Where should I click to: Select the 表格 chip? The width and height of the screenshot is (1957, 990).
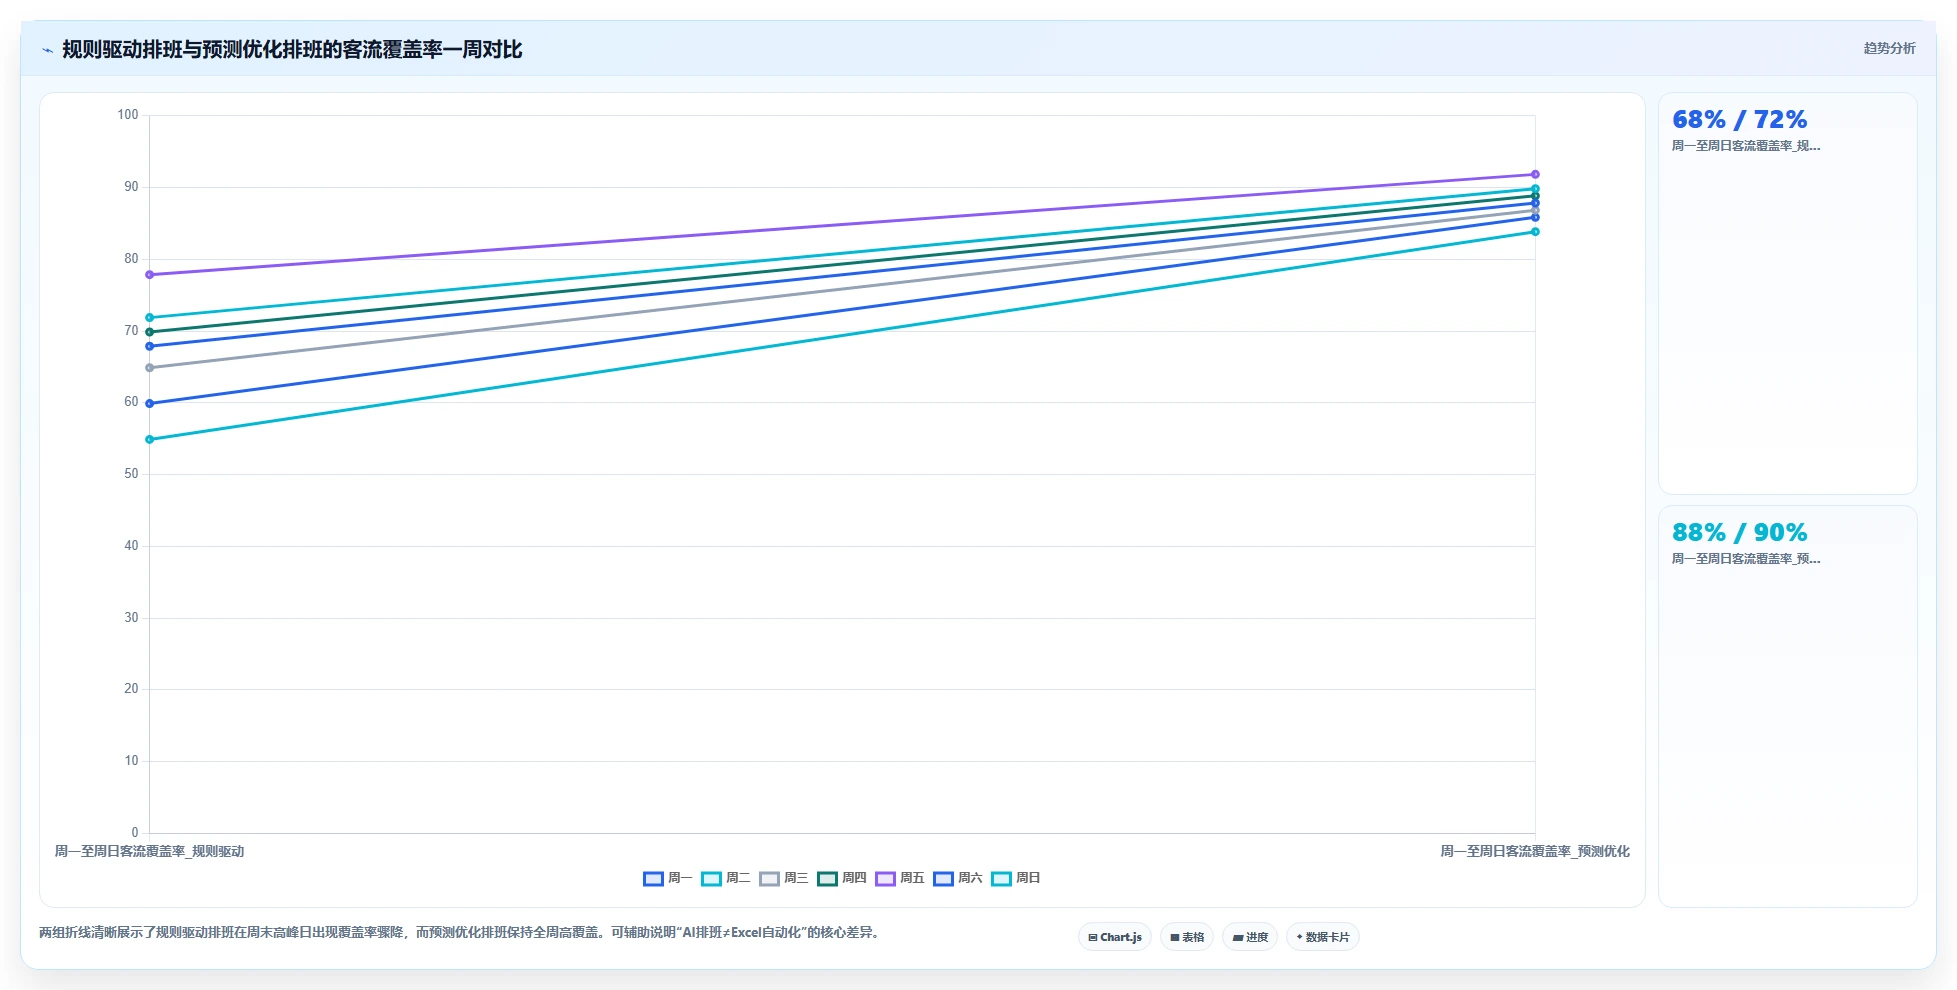[x=1186, y=937]
